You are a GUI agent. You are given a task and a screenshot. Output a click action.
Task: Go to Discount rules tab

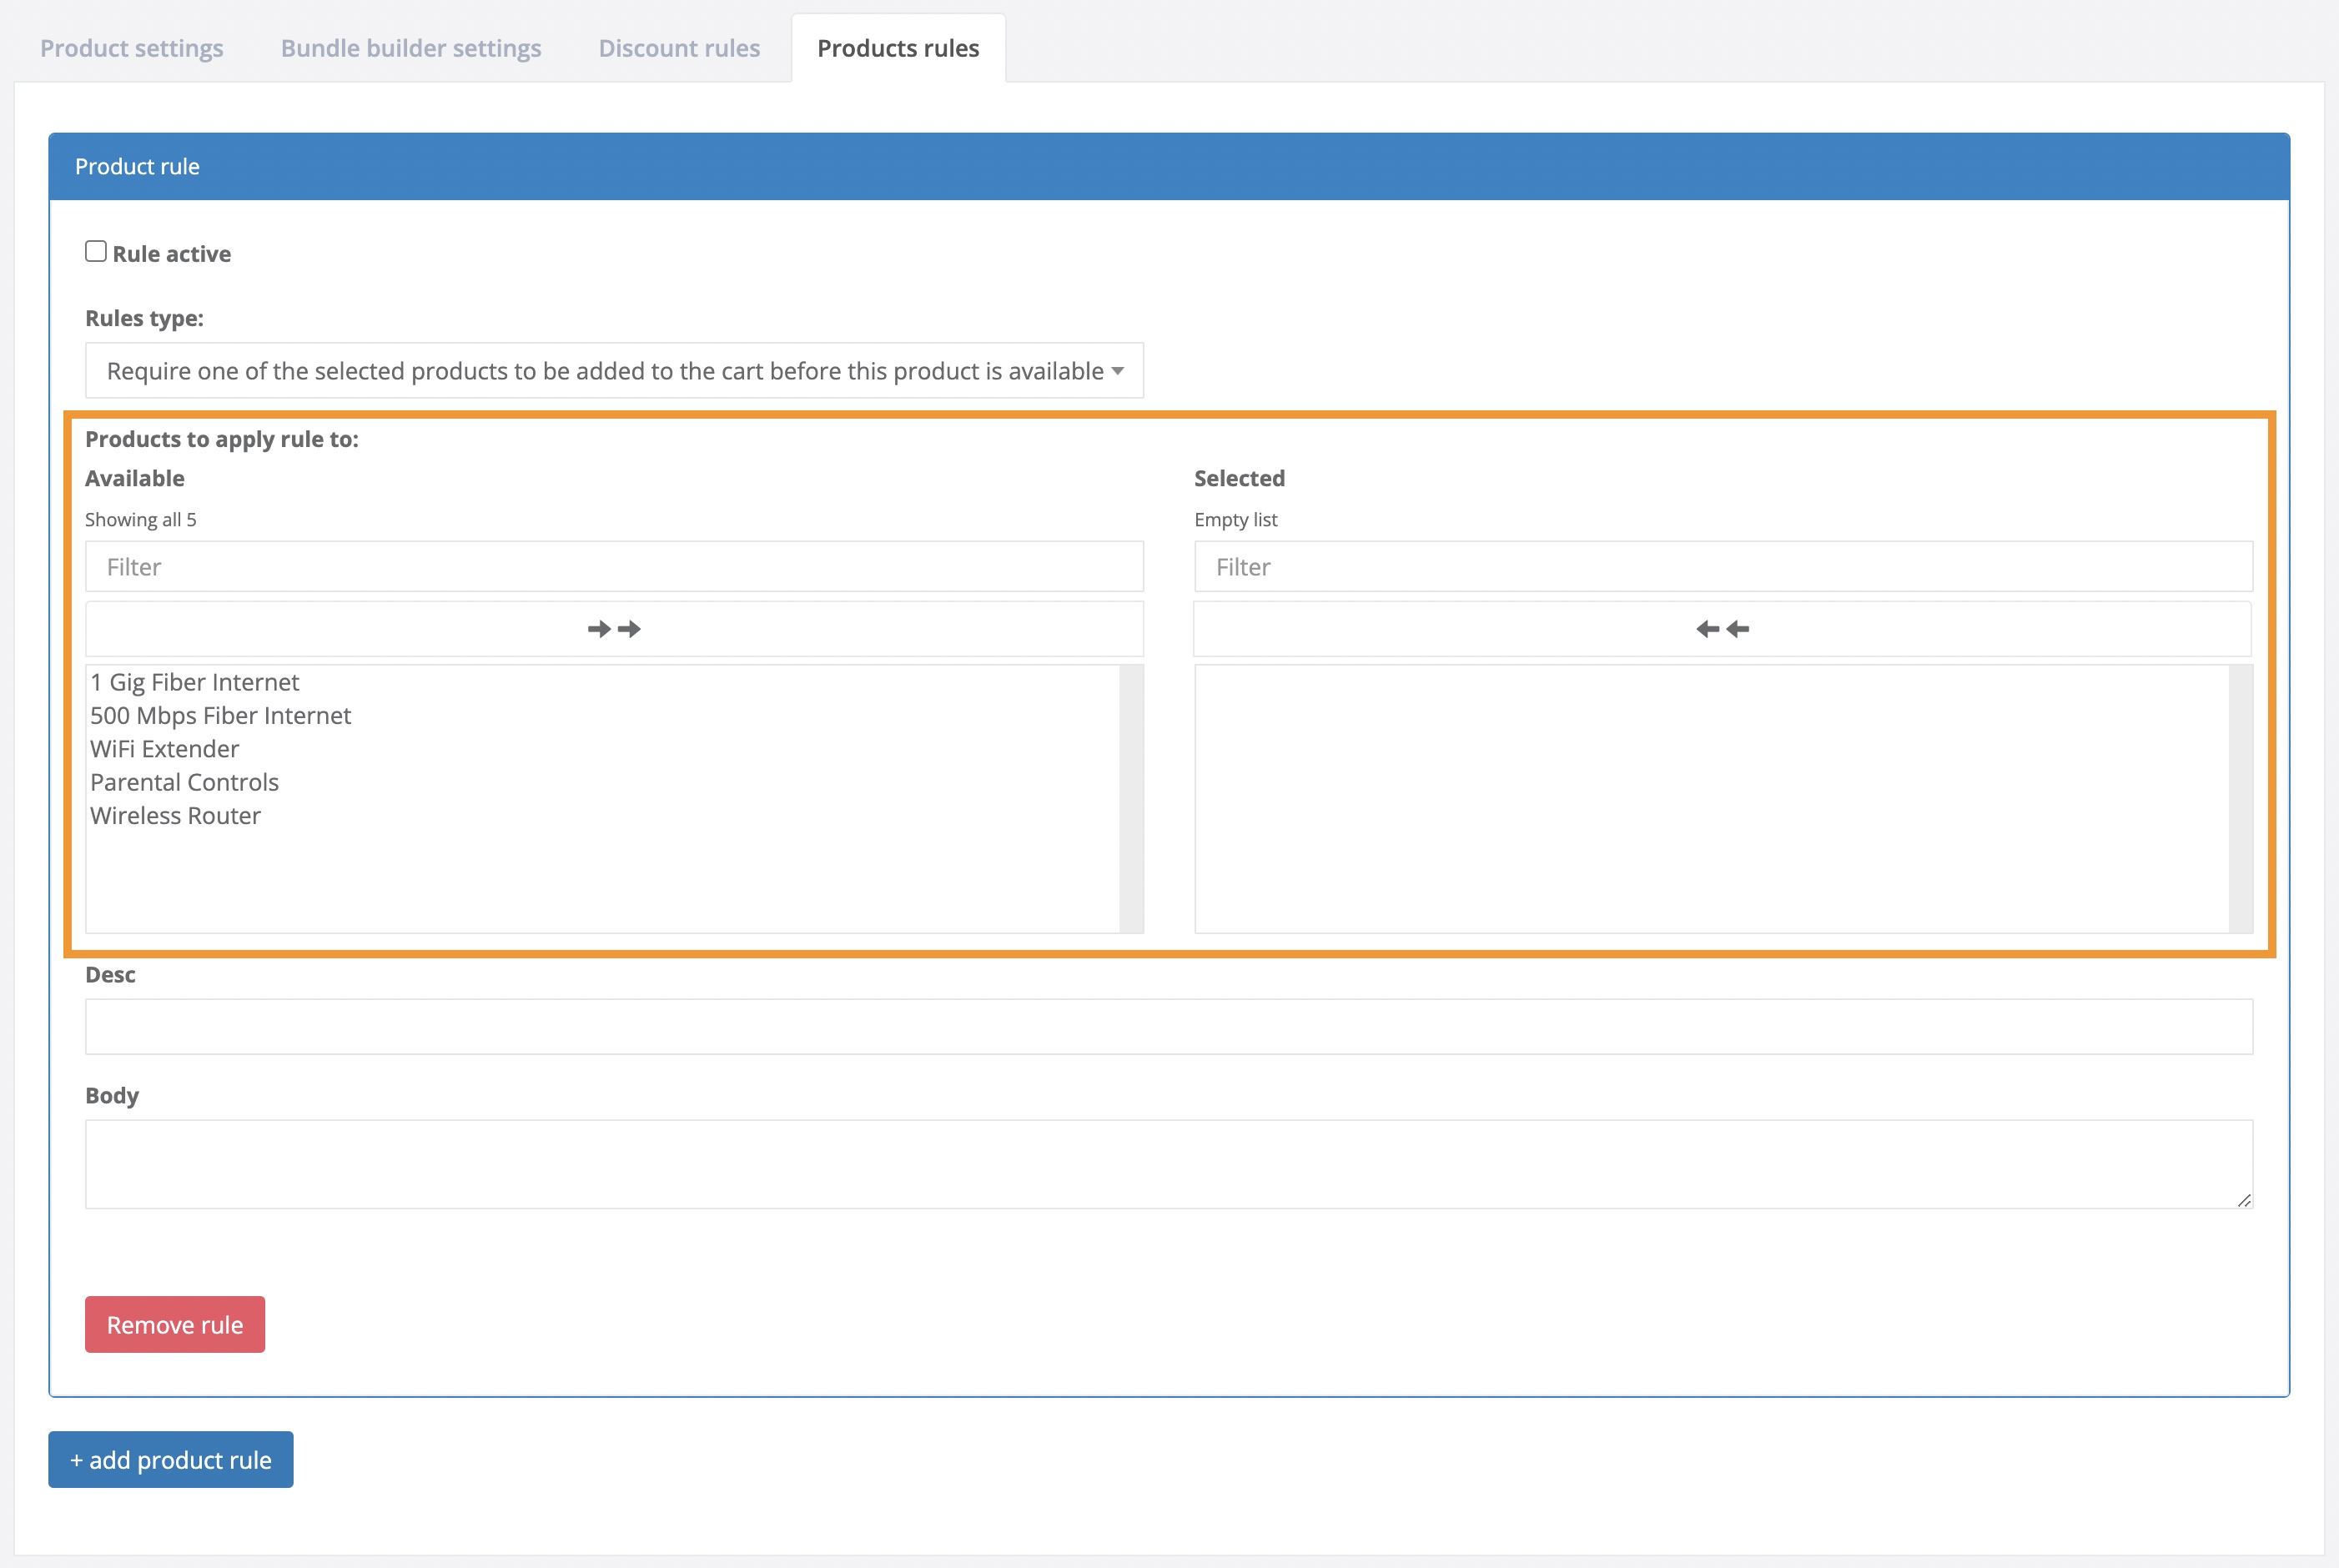pyautogui.click(x=679, y=48)
